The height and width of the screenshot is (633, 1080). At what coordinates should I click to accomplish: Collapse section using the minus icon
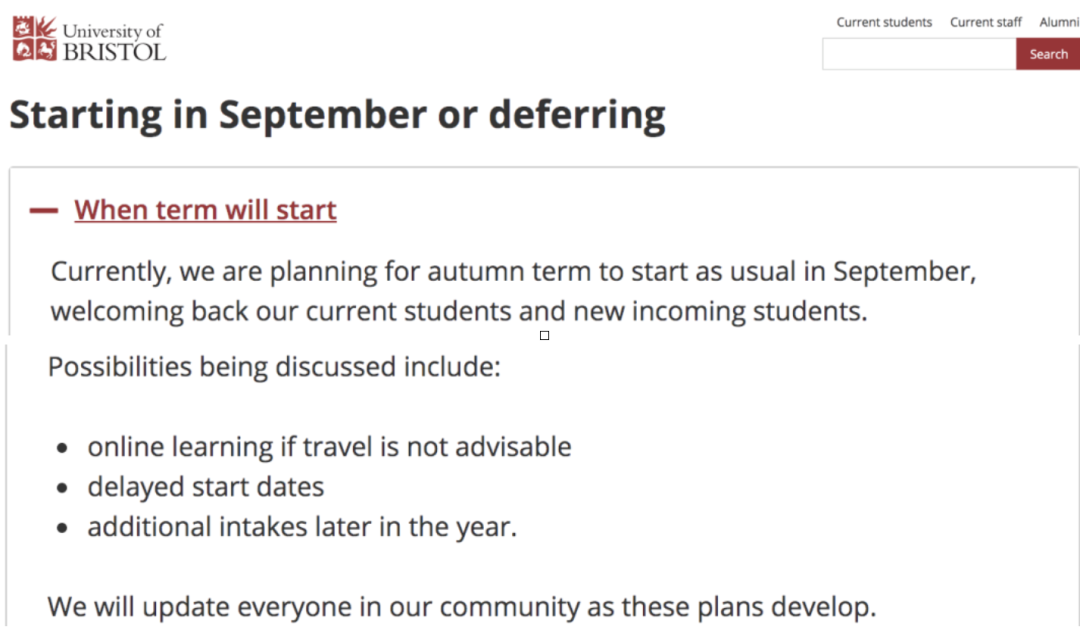[x=44, y=211]
